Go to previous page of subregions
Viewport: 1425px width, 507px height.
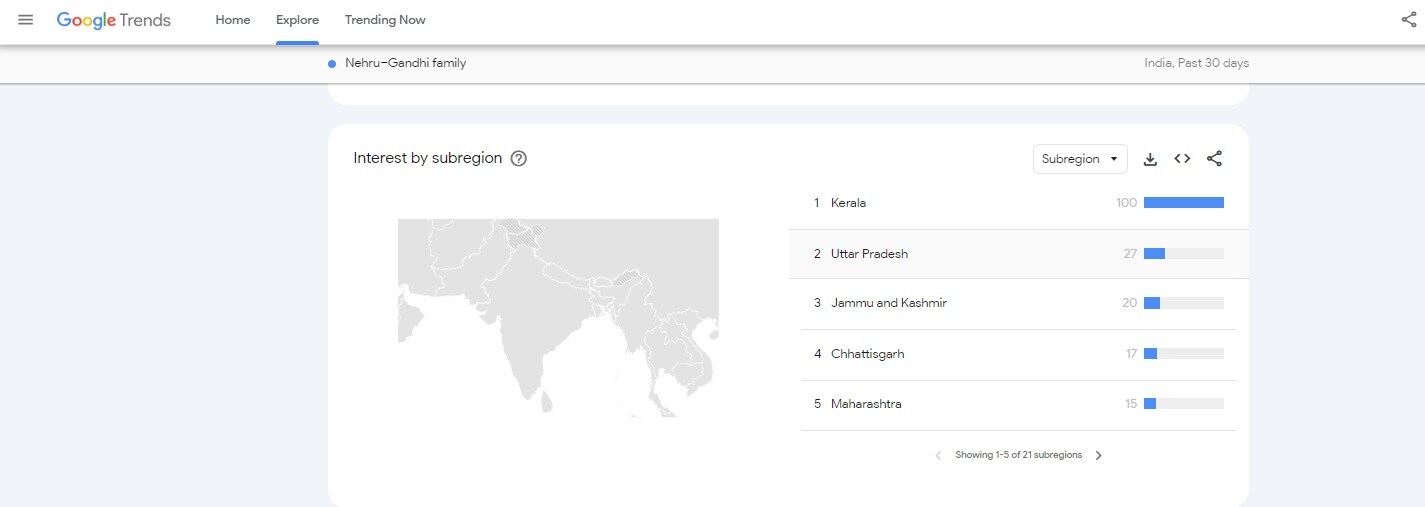tap(938, 455)
